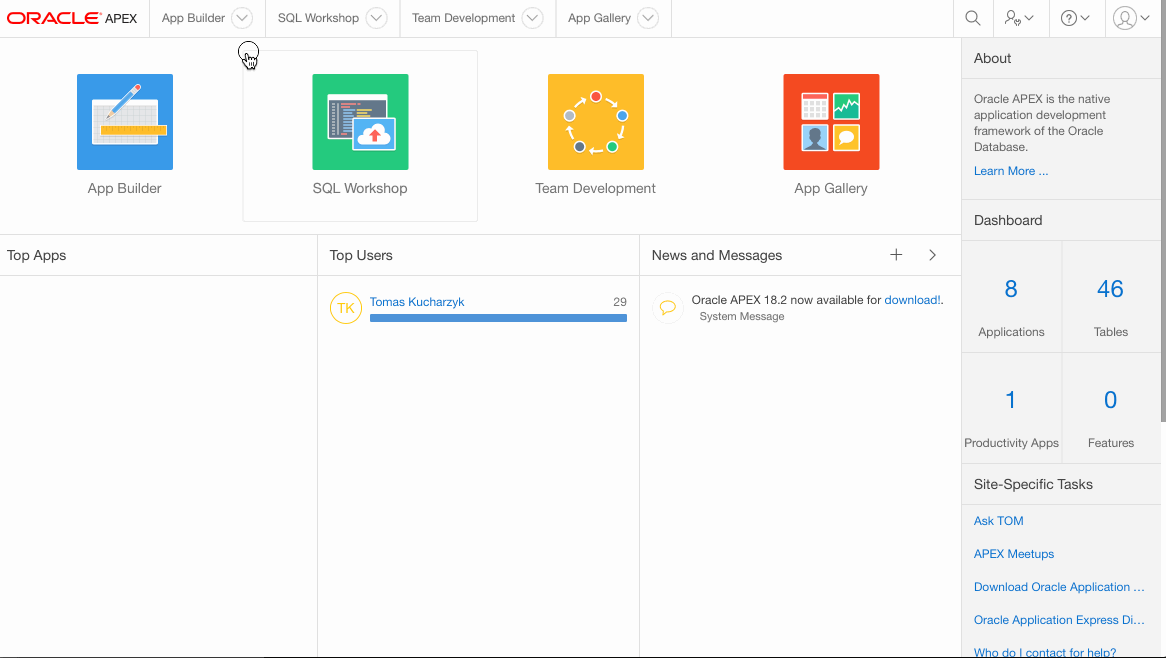Click the plus icon in News and Messages
Screen dimensions: 1166x658
[896, 255]
